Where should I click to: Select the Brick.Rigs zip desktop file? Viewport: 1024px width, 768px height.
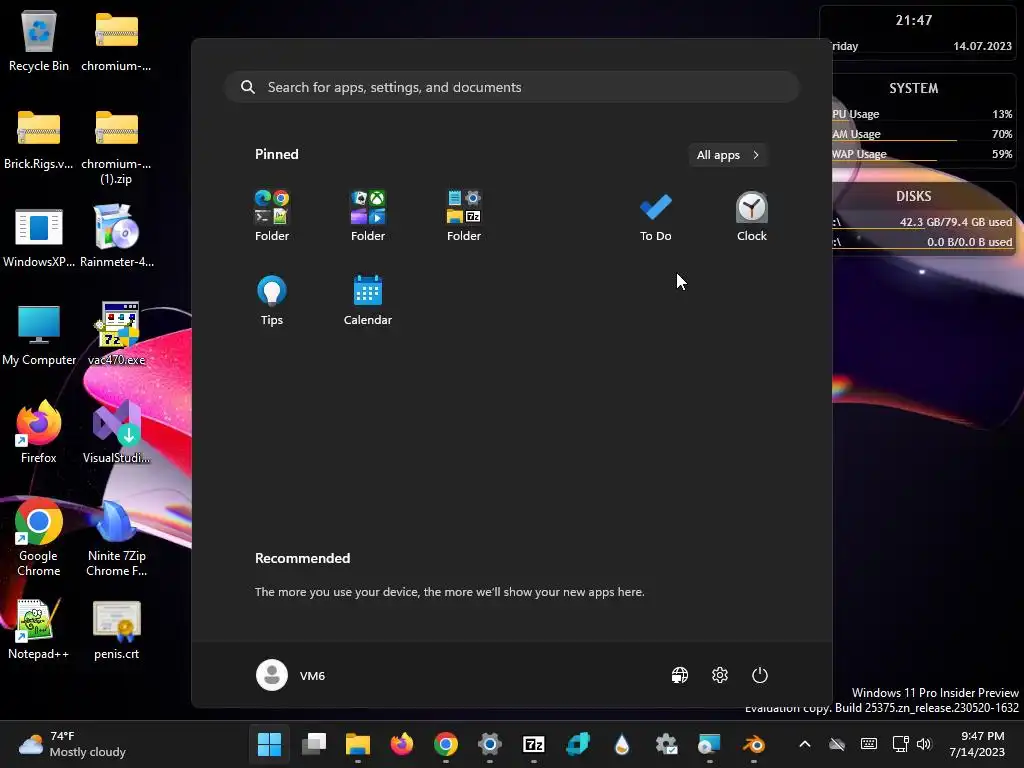(39, 138)
